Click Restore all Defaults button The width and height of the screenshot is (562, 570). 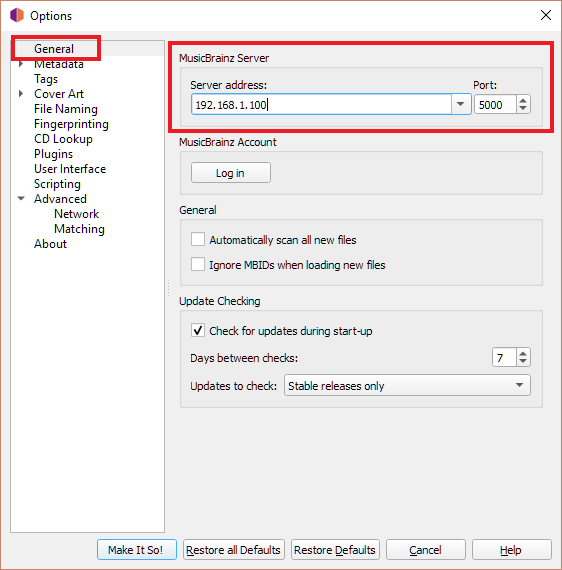coord(234,550)
